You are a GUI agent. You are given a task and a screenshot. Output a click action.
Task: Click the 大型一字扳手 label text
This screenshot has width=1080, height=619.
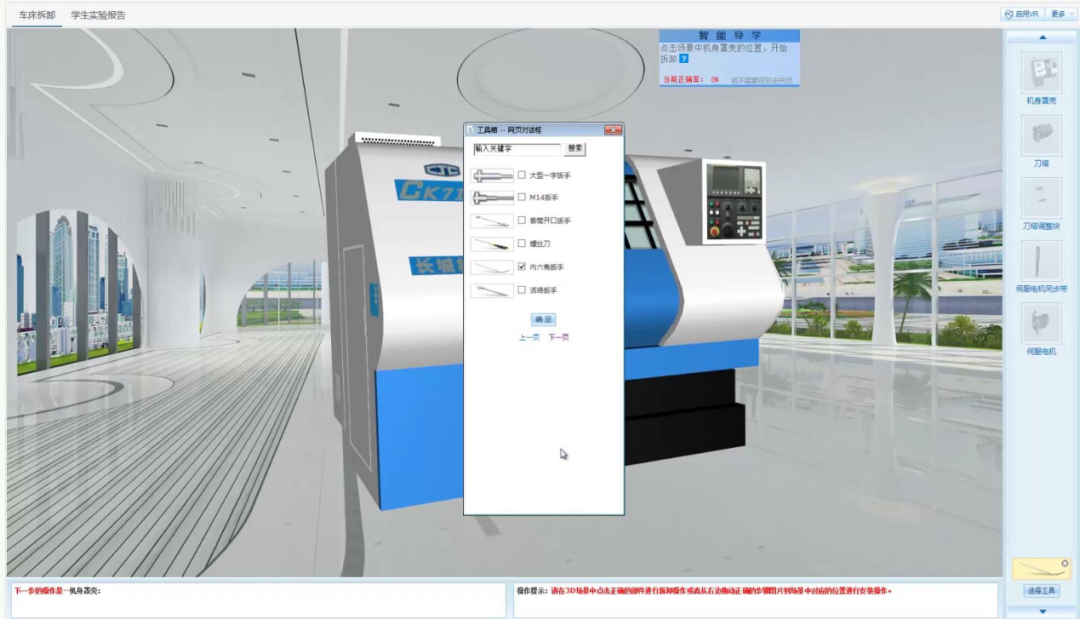[x=550, y=176]
